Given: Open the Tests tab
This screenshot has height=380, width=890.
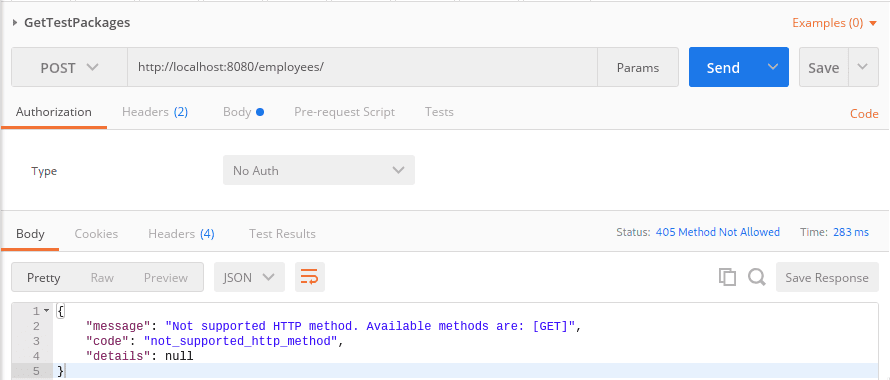Looking at the screenshot, I should tap(439, 112).
